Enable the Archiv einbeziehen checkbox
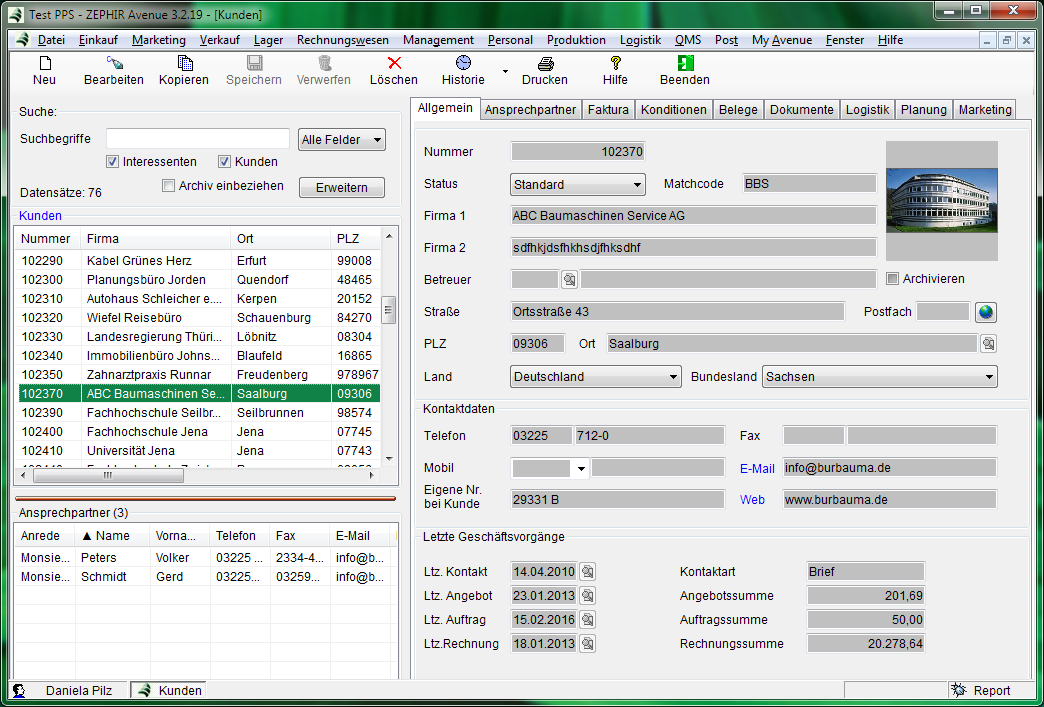Screen dimensions: 1044x707 pyautogui.click(x=168, y=186)
